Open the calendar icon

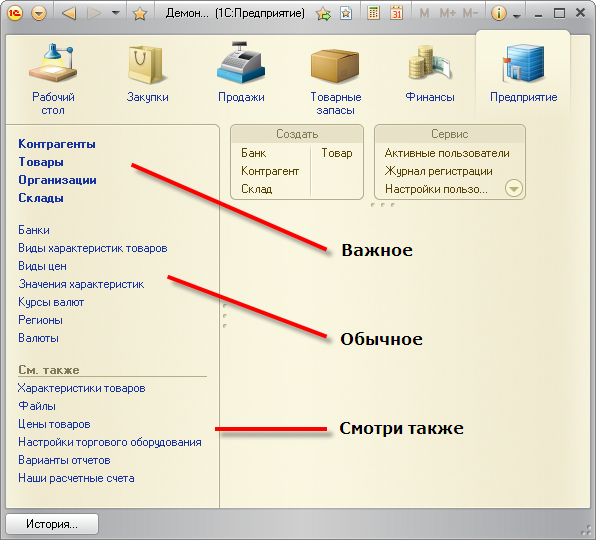(396, 13)
